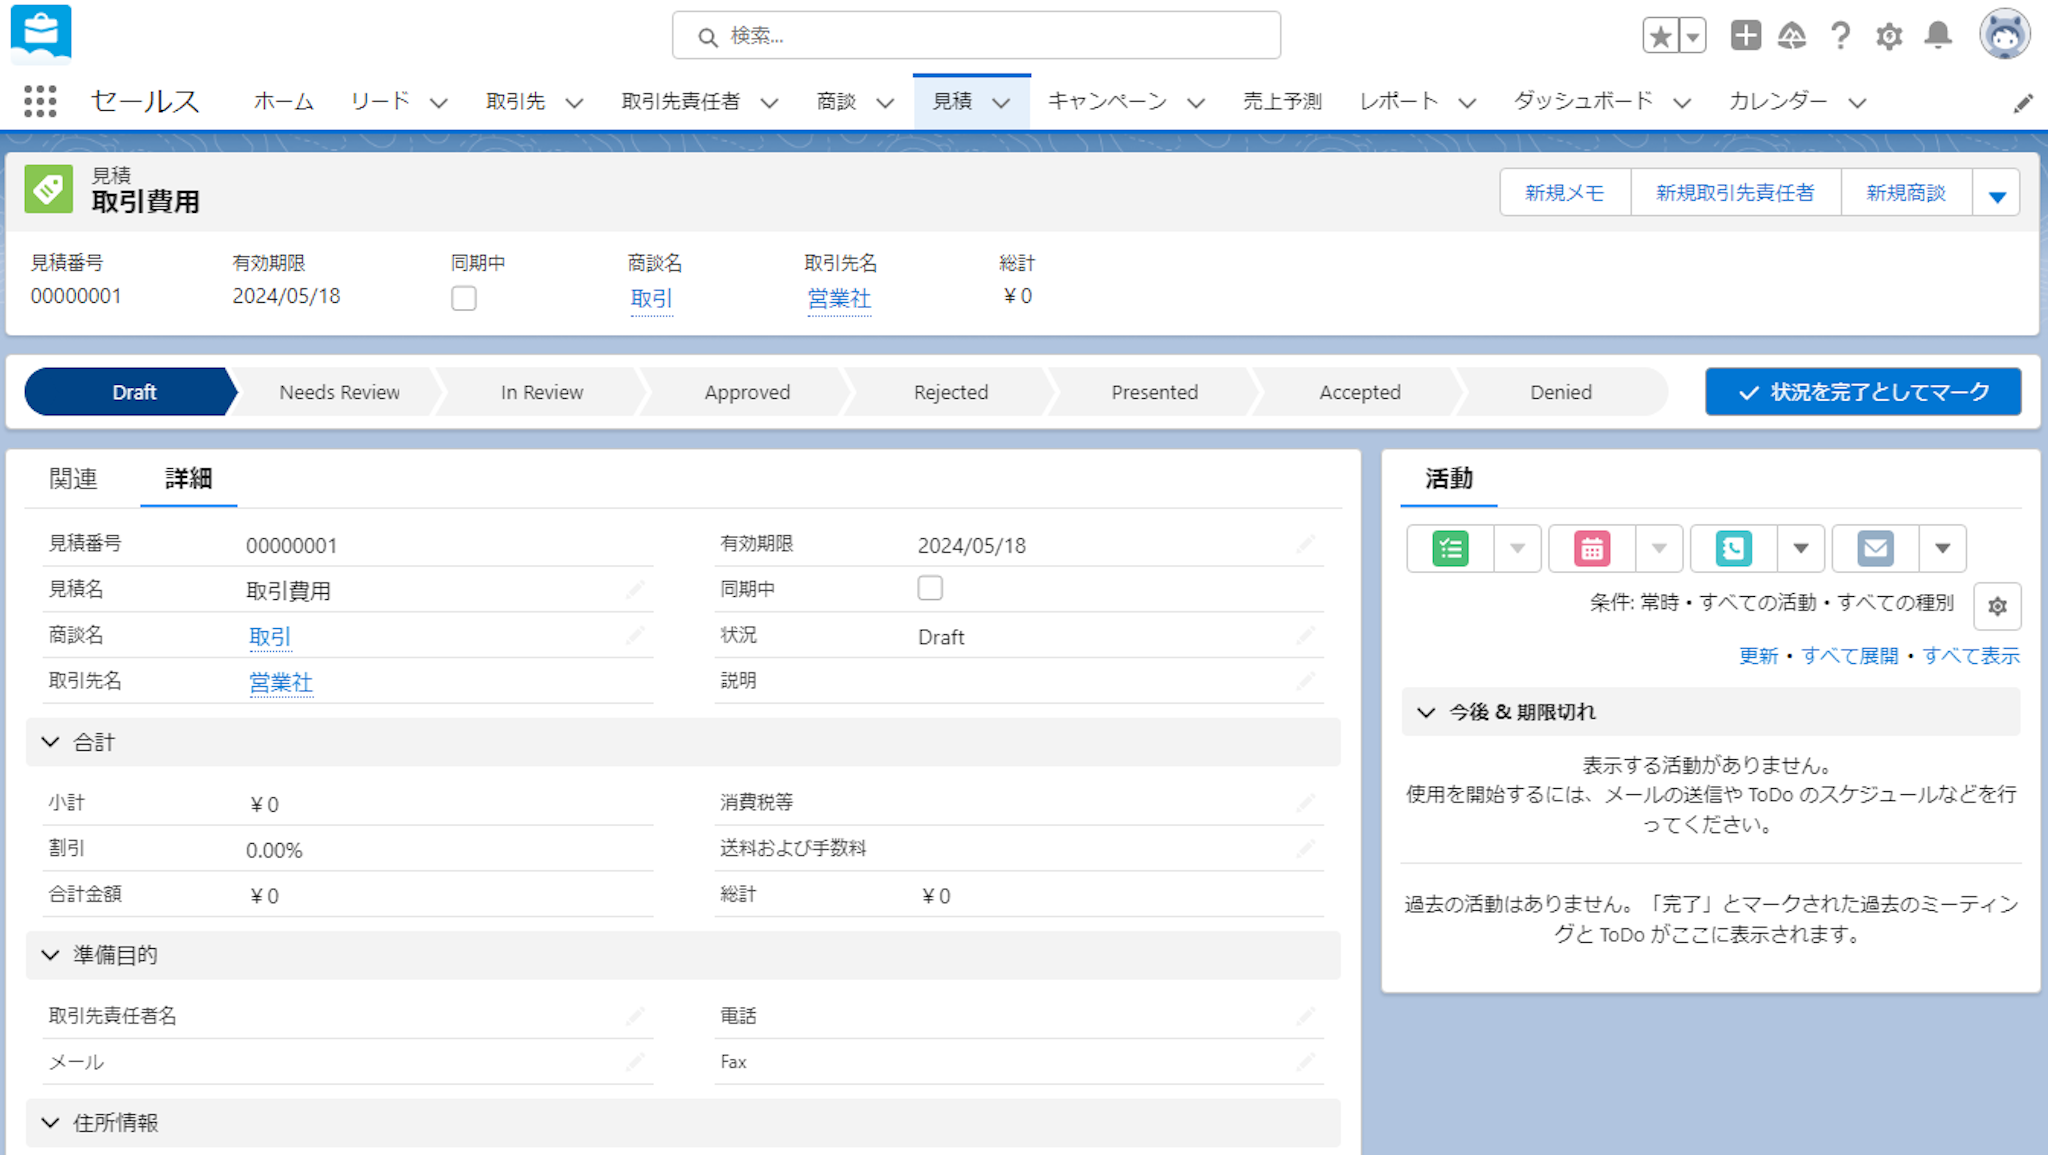The image size is (2048, 1155).
Task: Click the favorites star toggle
Action: pos(1660,36)
